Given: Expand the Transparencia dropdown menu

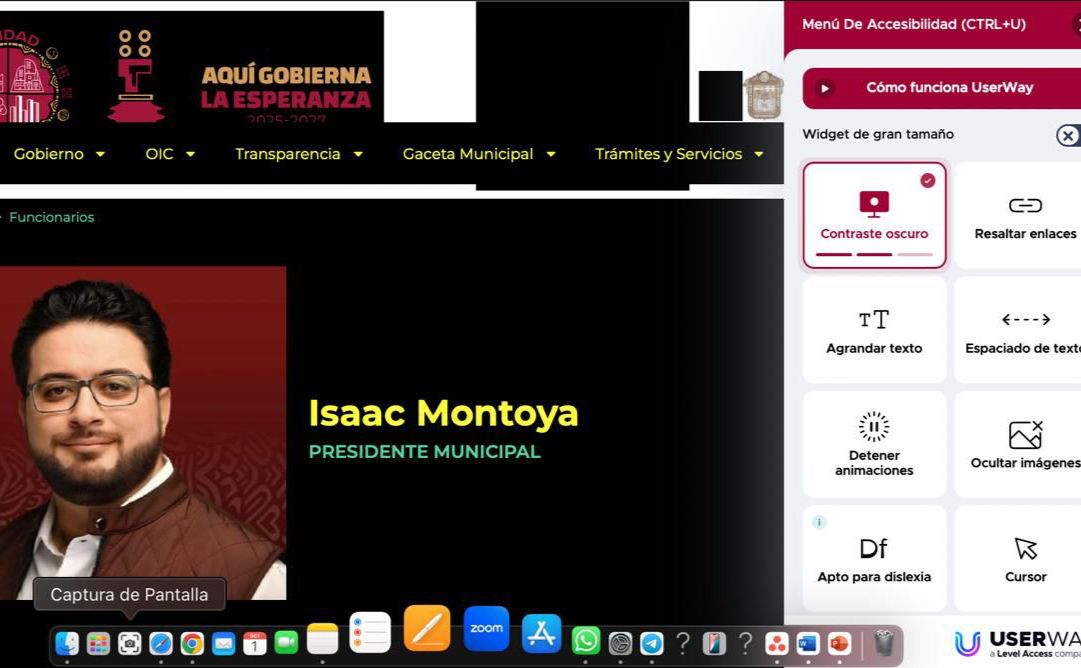Looking at the screenshot, I should point(298,154).
